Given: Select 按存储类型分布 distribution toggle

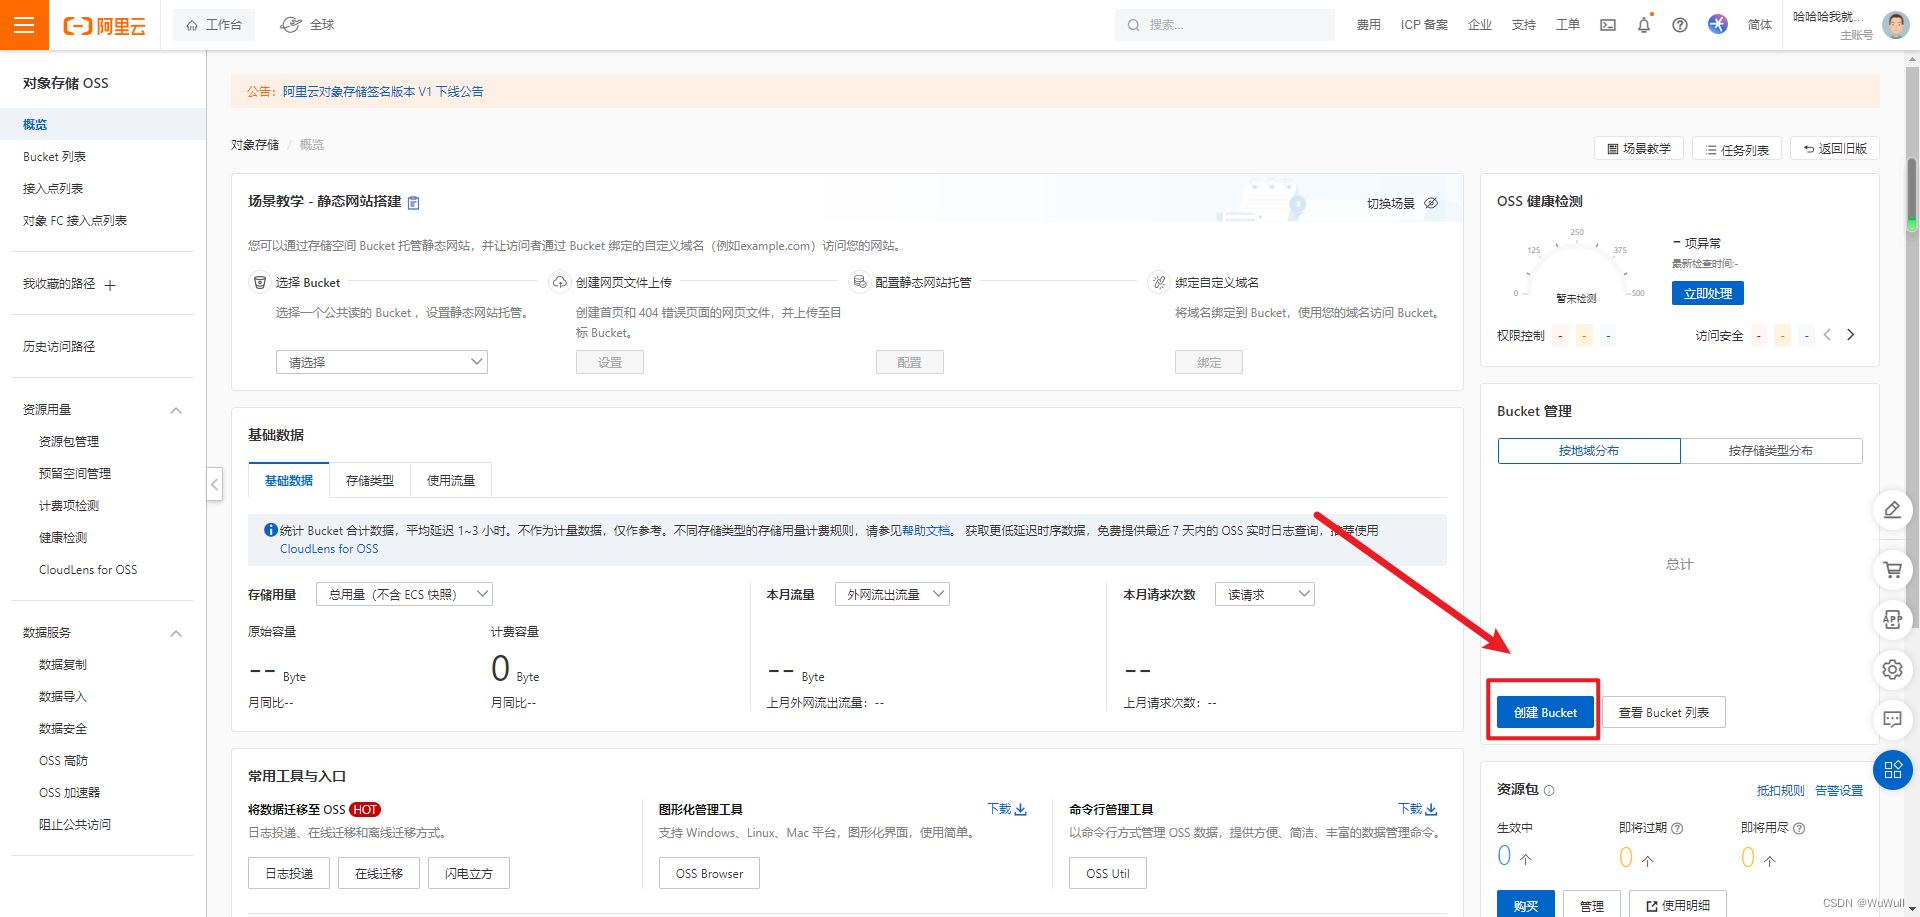Looking at the screenshot, I should pos(1771,451).
